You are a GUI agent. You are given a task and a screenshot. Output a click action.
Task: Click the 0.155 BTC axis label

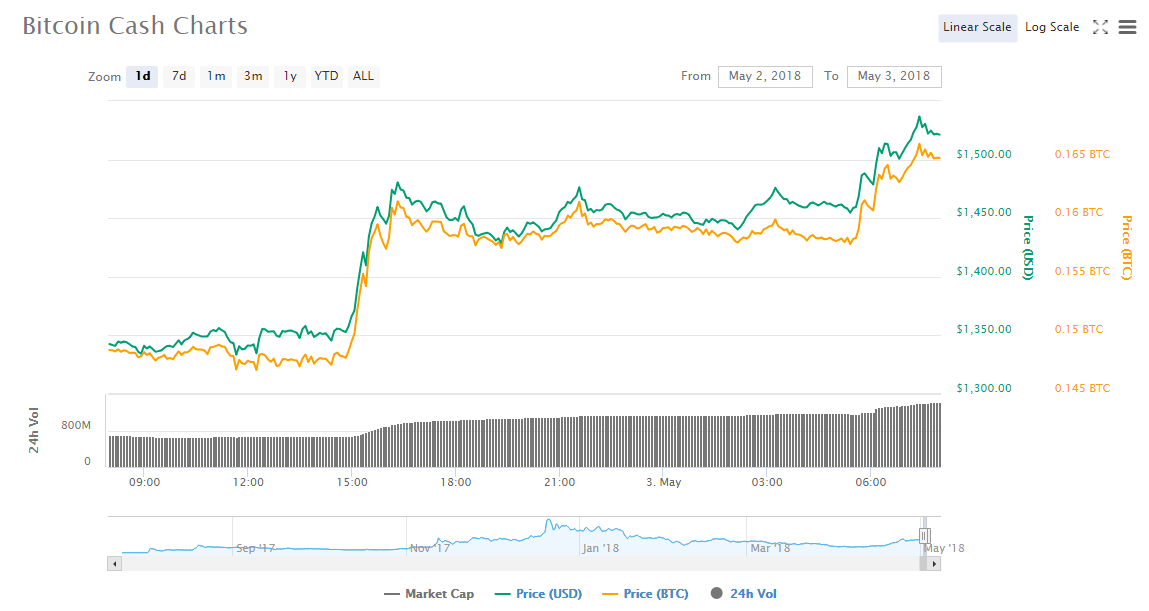[x=1082, y=271]
